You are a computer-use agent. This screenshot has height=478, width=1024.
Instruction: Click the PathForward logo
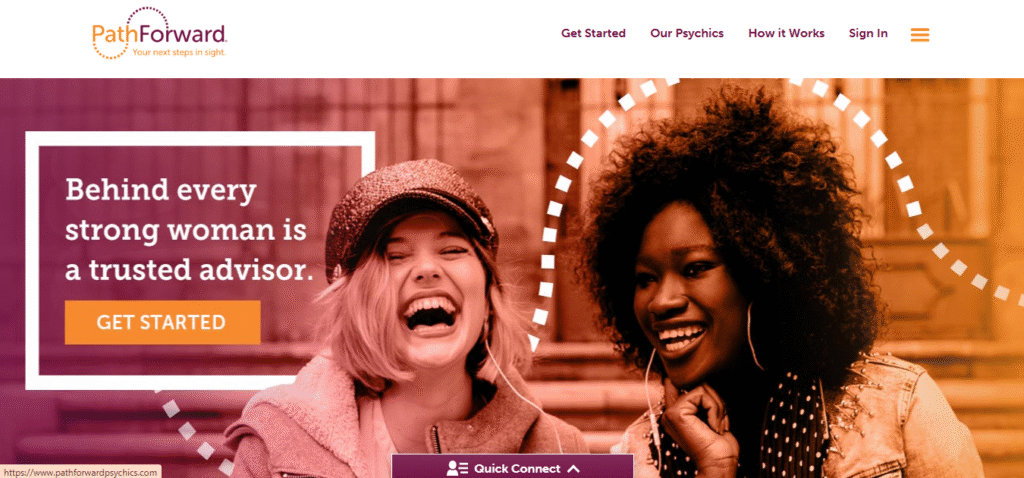160,33
